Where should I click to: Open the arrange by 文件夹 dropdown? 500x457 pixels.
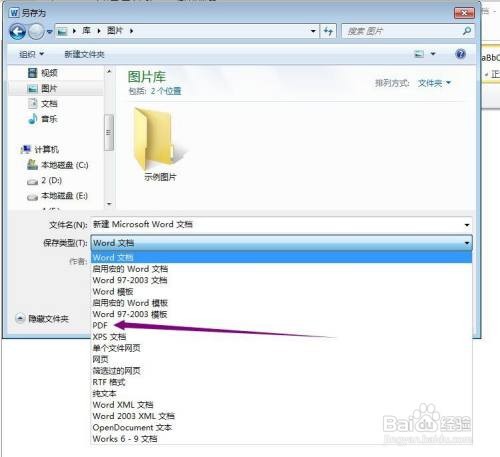click(434, 83)
